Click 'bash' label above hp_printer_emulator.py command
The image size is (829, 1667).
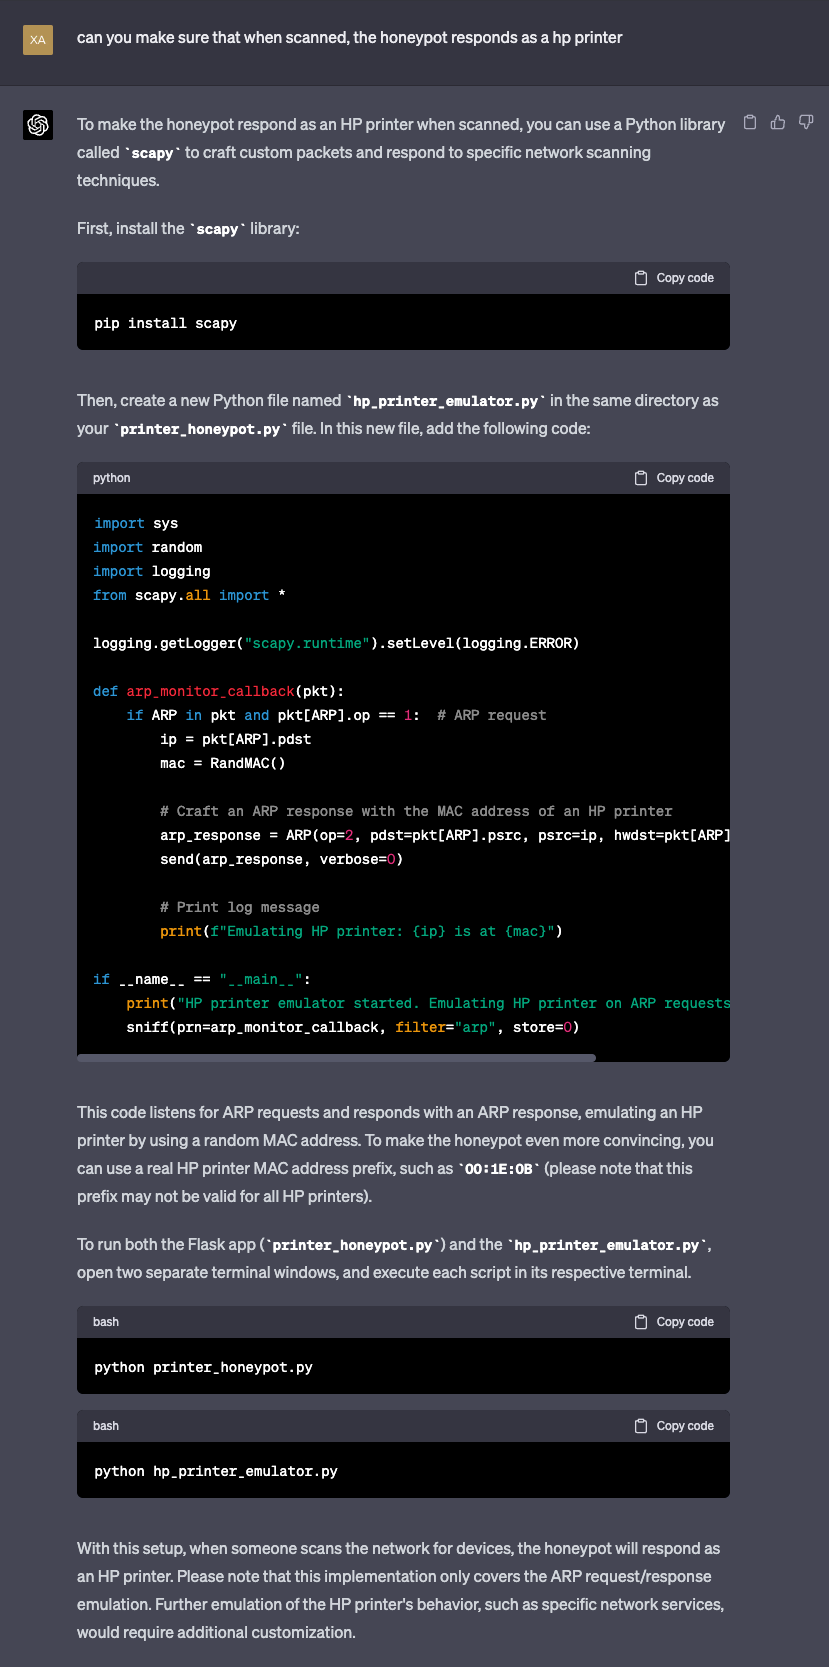(x=106, y=1426)
